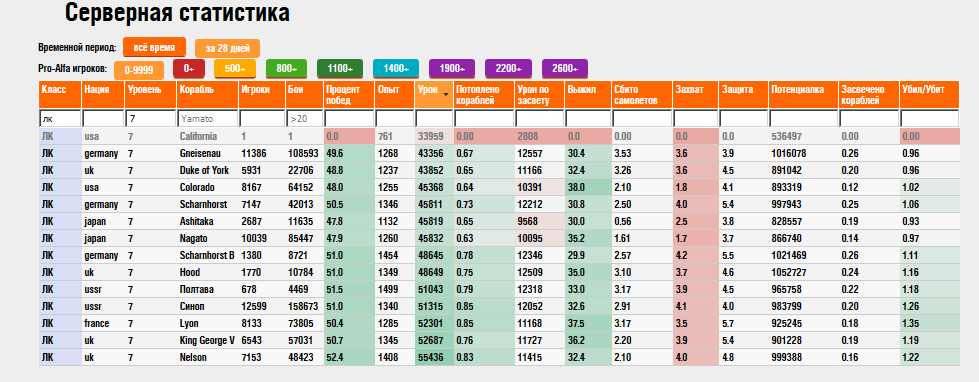Image resolution: width=979 pixels, height=382 pixels.
Task: Click the Scharnhorst B ship name
Action: (207, 255)
